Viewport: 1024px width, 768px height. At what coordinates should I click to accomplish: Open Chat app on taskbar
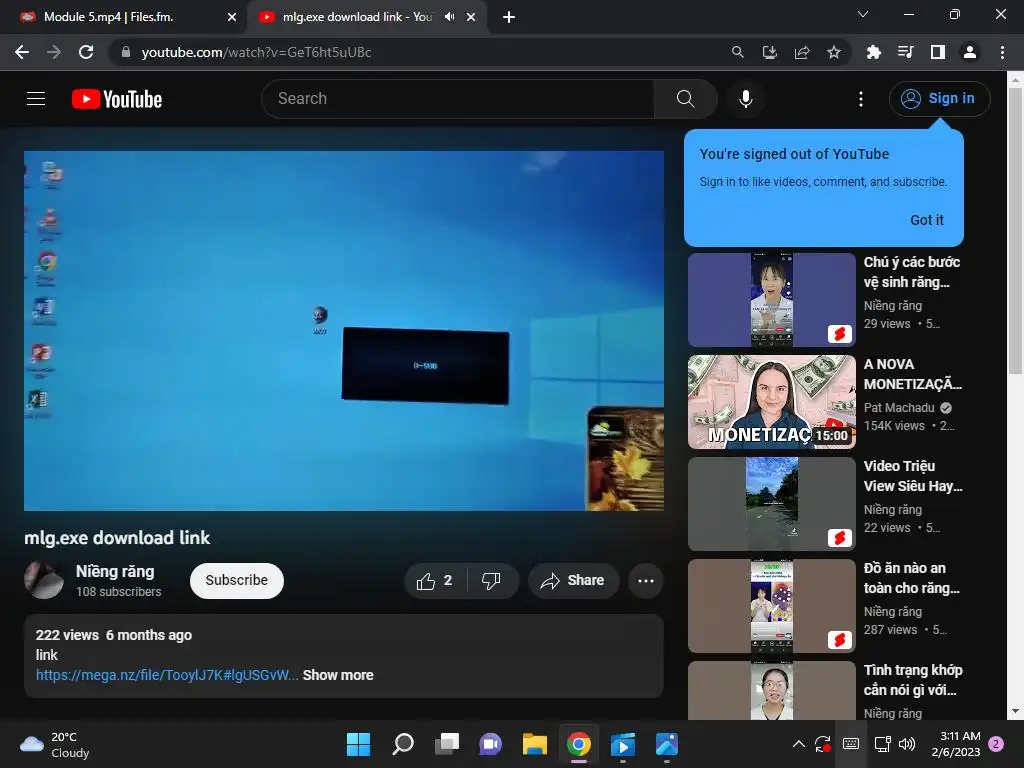tap(490, 744)
